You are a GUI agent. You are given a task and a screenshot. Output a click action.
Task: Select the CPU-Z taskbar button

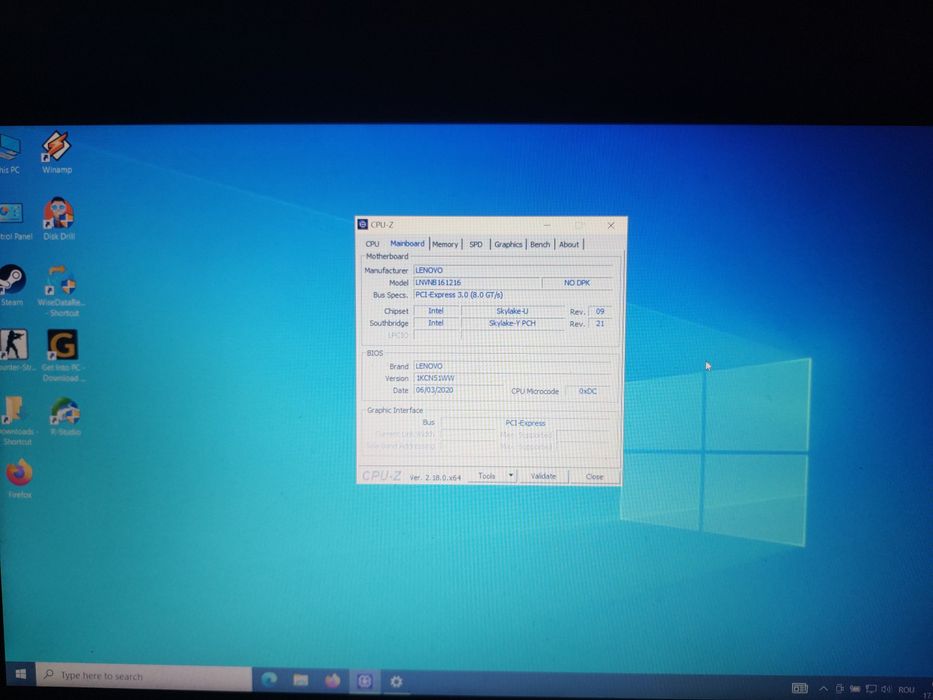[364, 681]
